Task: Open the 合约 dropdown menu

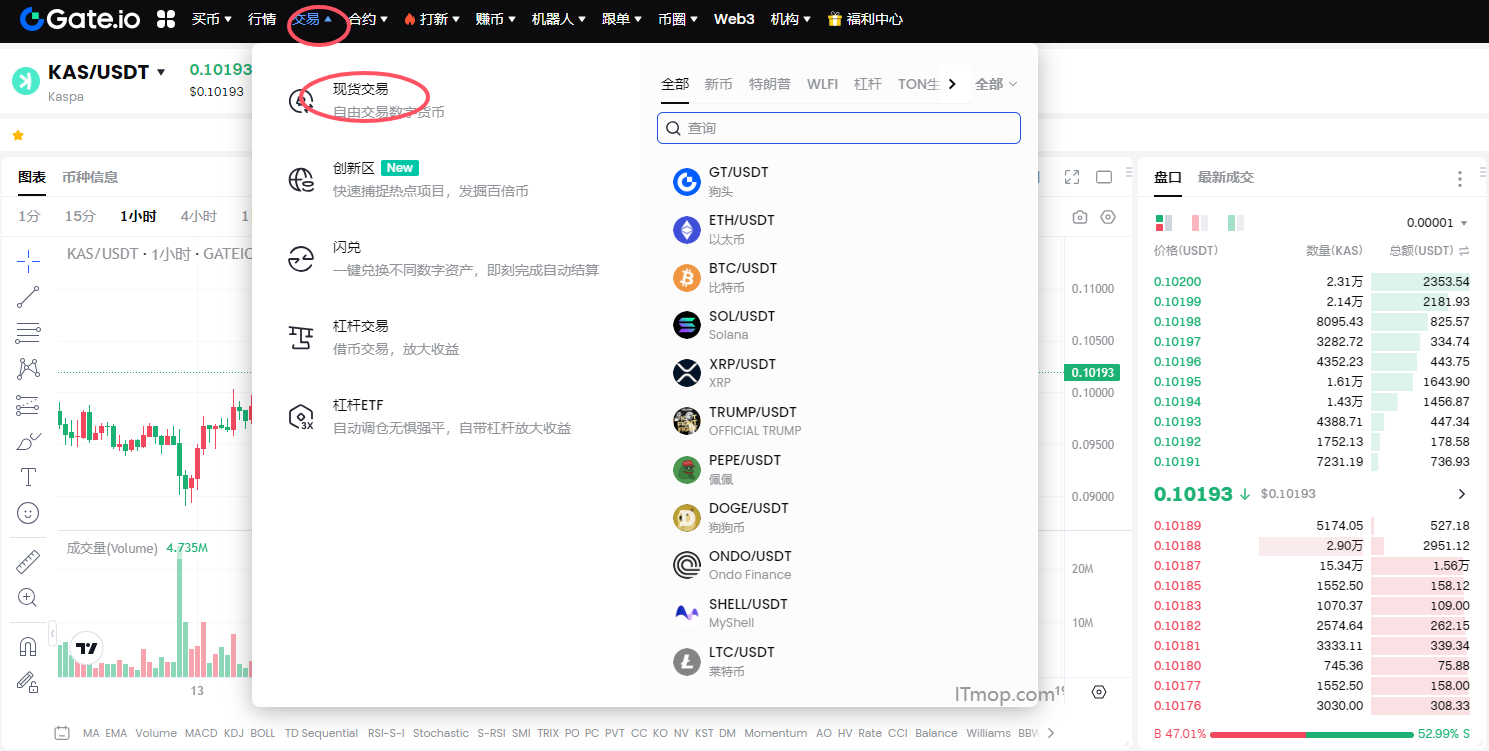Action: tap(369, 19)
